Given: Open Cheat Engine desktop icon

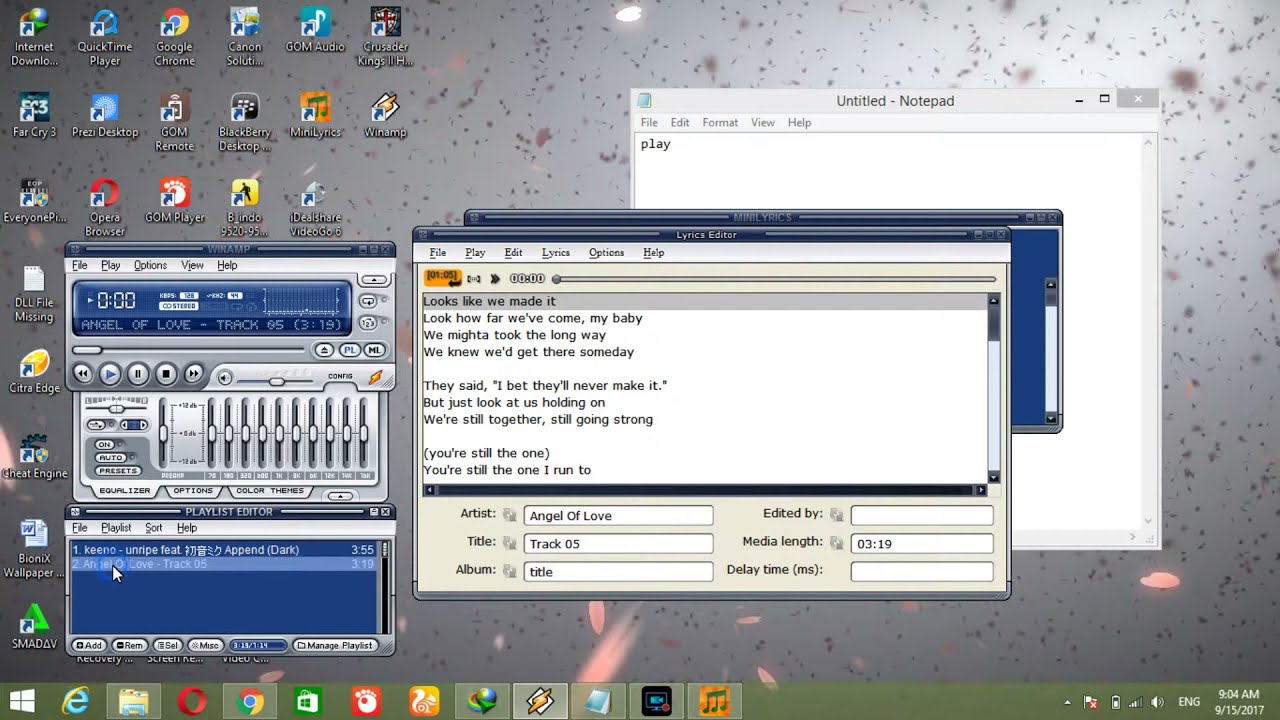Looking at the screenshot, I should pyautogui.click(x=35, y=457).
